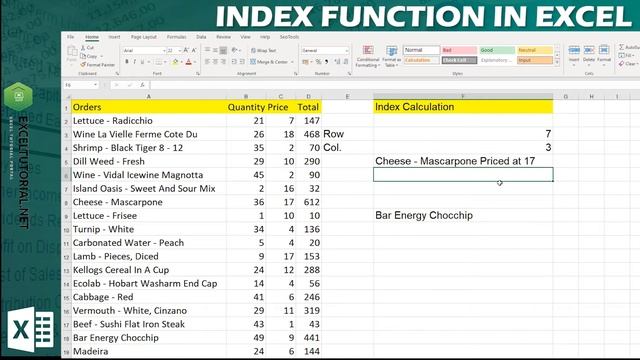Click the Comma Style icon
640x360 pixels.
(x=327, y=62)
